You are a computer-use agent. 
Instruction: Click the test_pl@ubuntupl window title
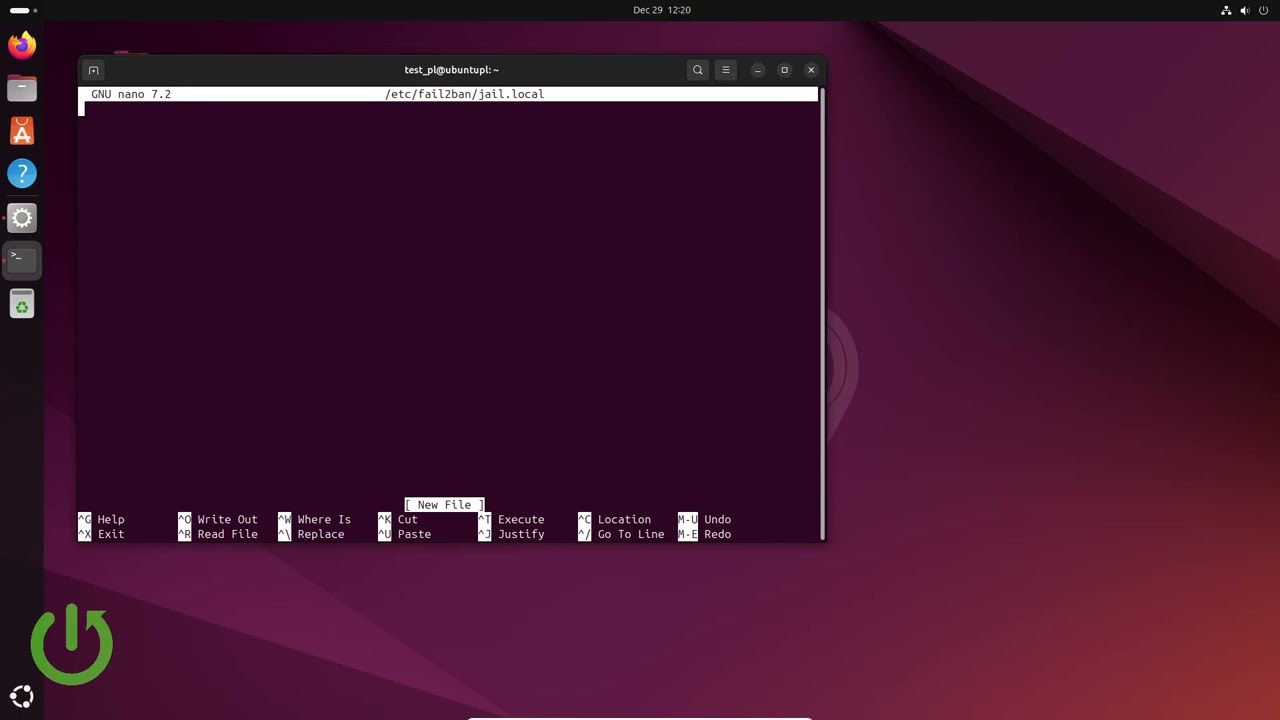pos(451,70)
